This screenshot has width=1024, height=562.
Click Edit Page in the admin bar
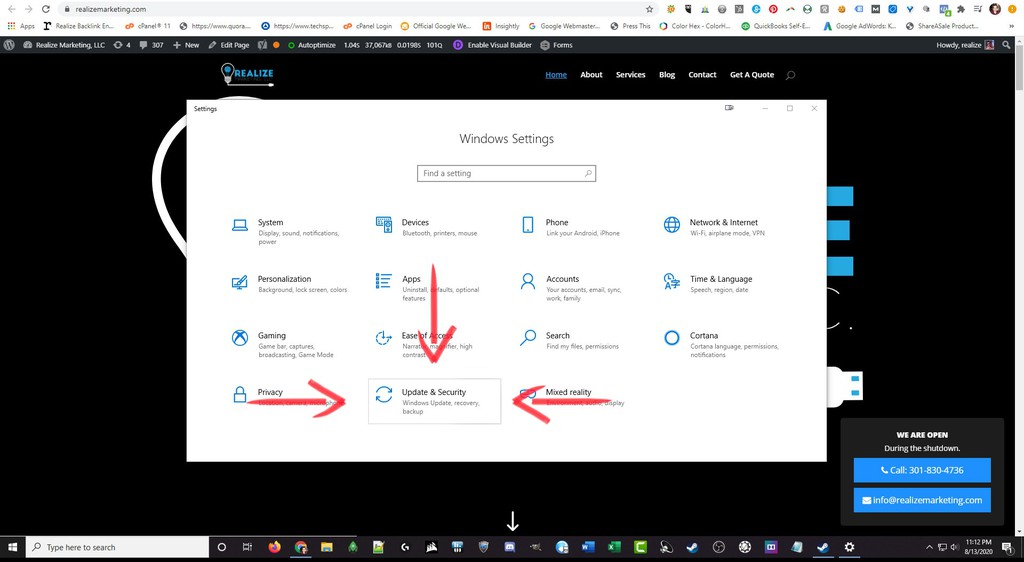coord(229,45)
